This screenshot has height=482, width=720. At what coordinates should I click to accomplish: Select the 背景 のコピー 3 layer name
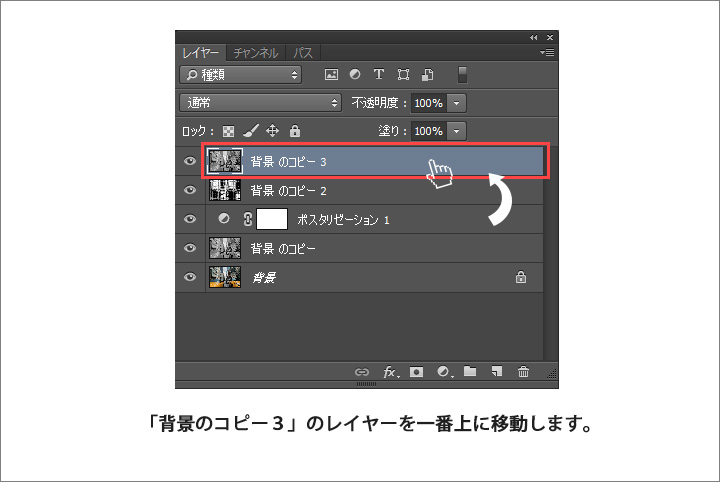(288, 162)
